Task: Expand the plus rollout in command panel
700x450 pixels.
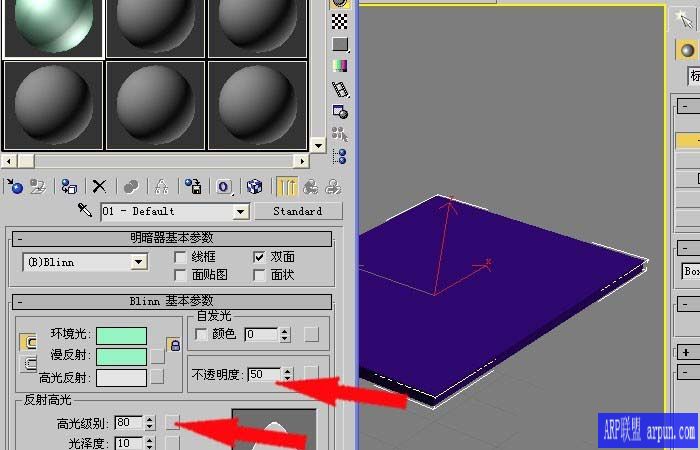Action: click(688, 352)
